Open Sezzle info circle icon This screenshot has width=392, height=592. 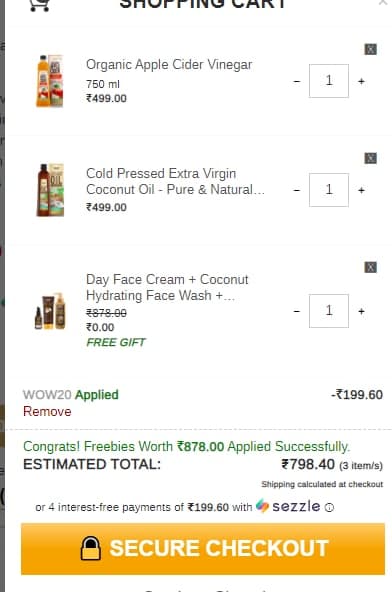click(329, 508)
